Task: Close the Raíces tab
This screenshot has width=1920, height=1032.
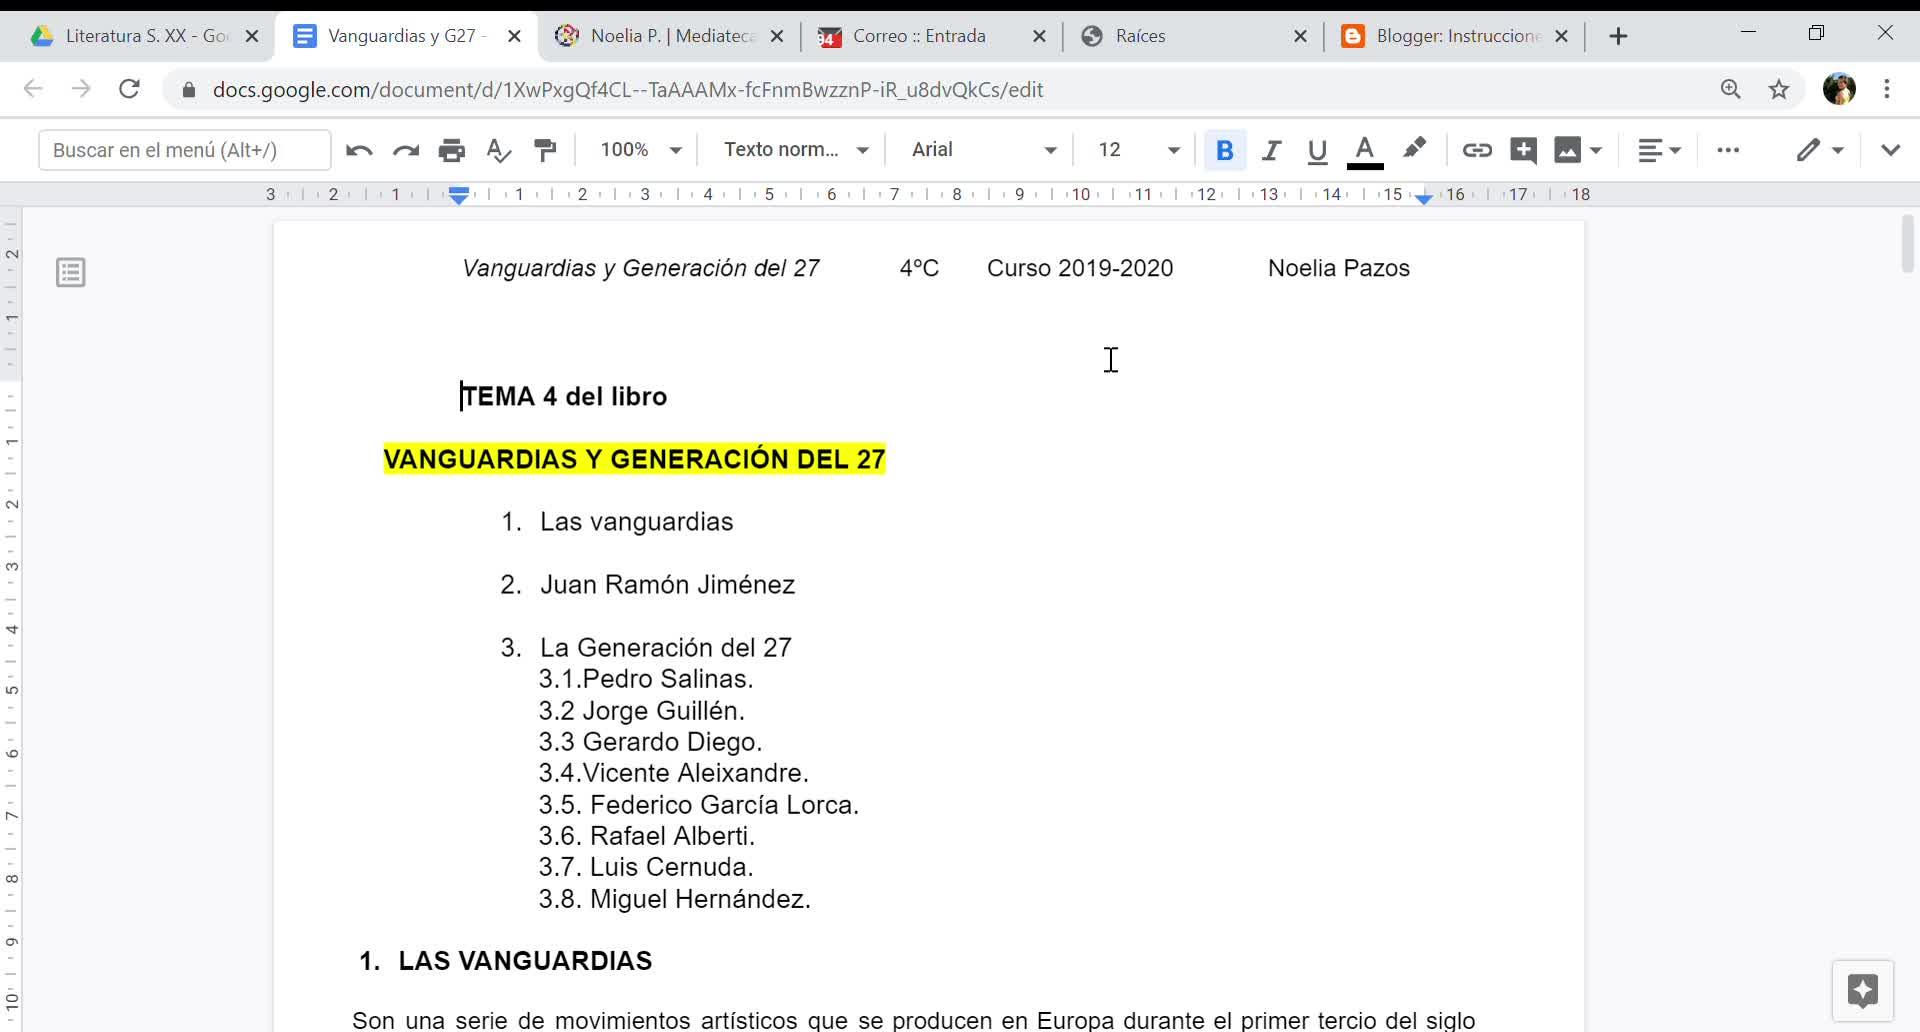Action: [x=1300, y=36]
